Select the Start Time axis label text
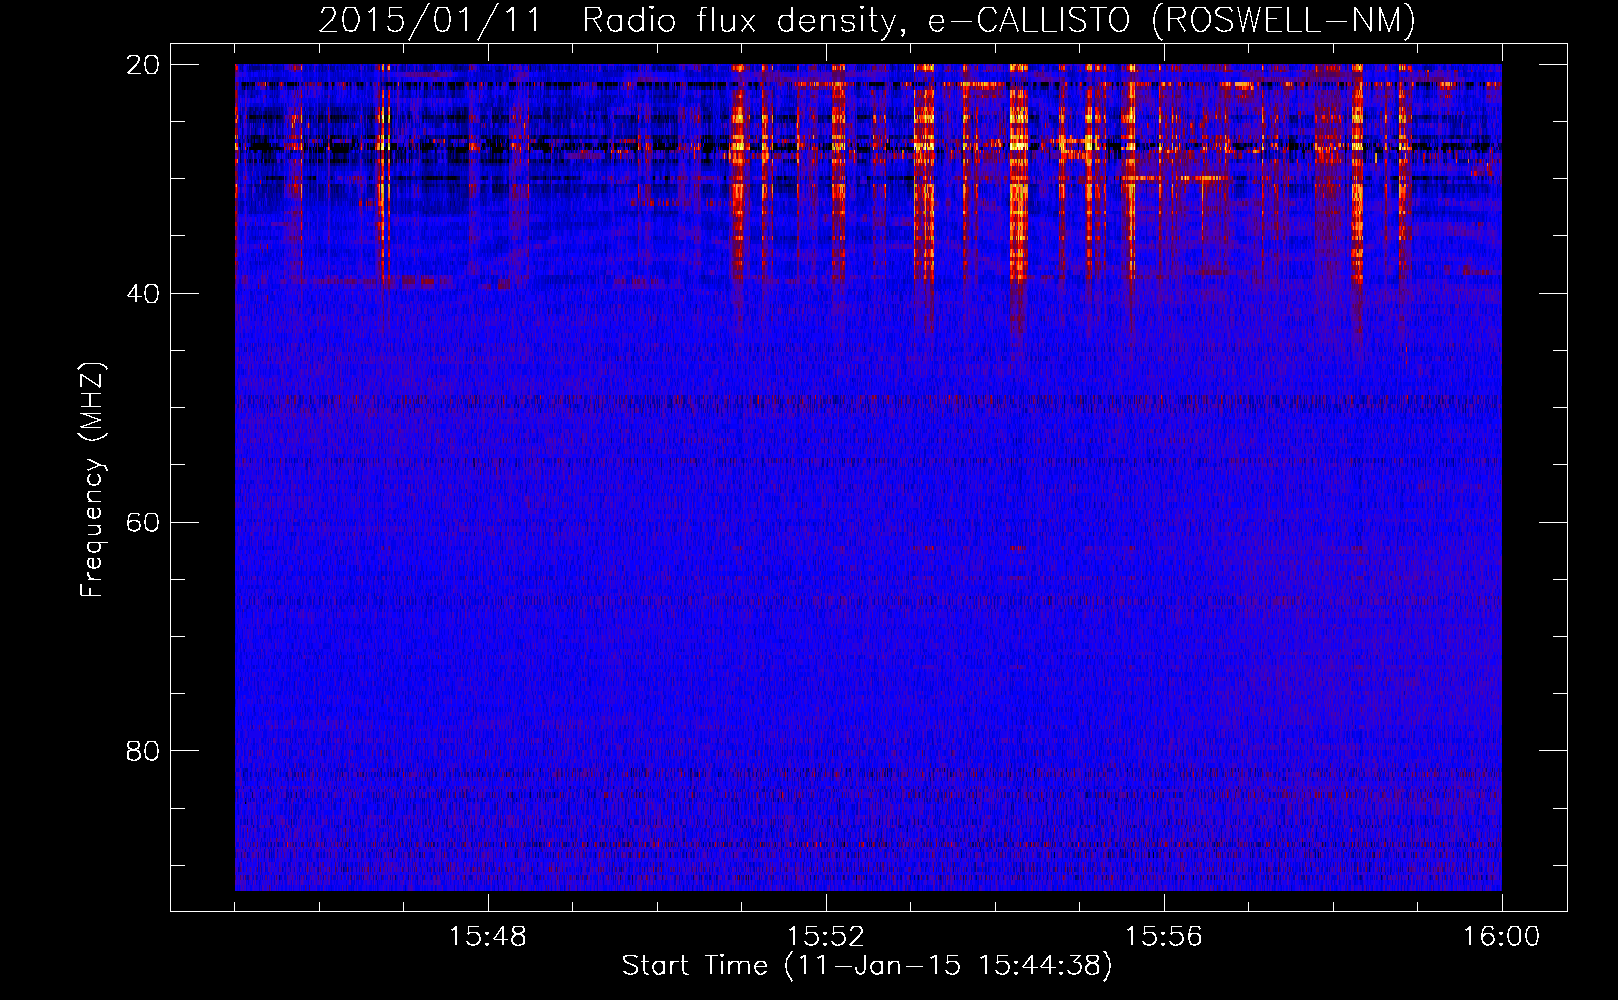The width and height of the screenshot is (1618, 1000). (x=867, y=965)
